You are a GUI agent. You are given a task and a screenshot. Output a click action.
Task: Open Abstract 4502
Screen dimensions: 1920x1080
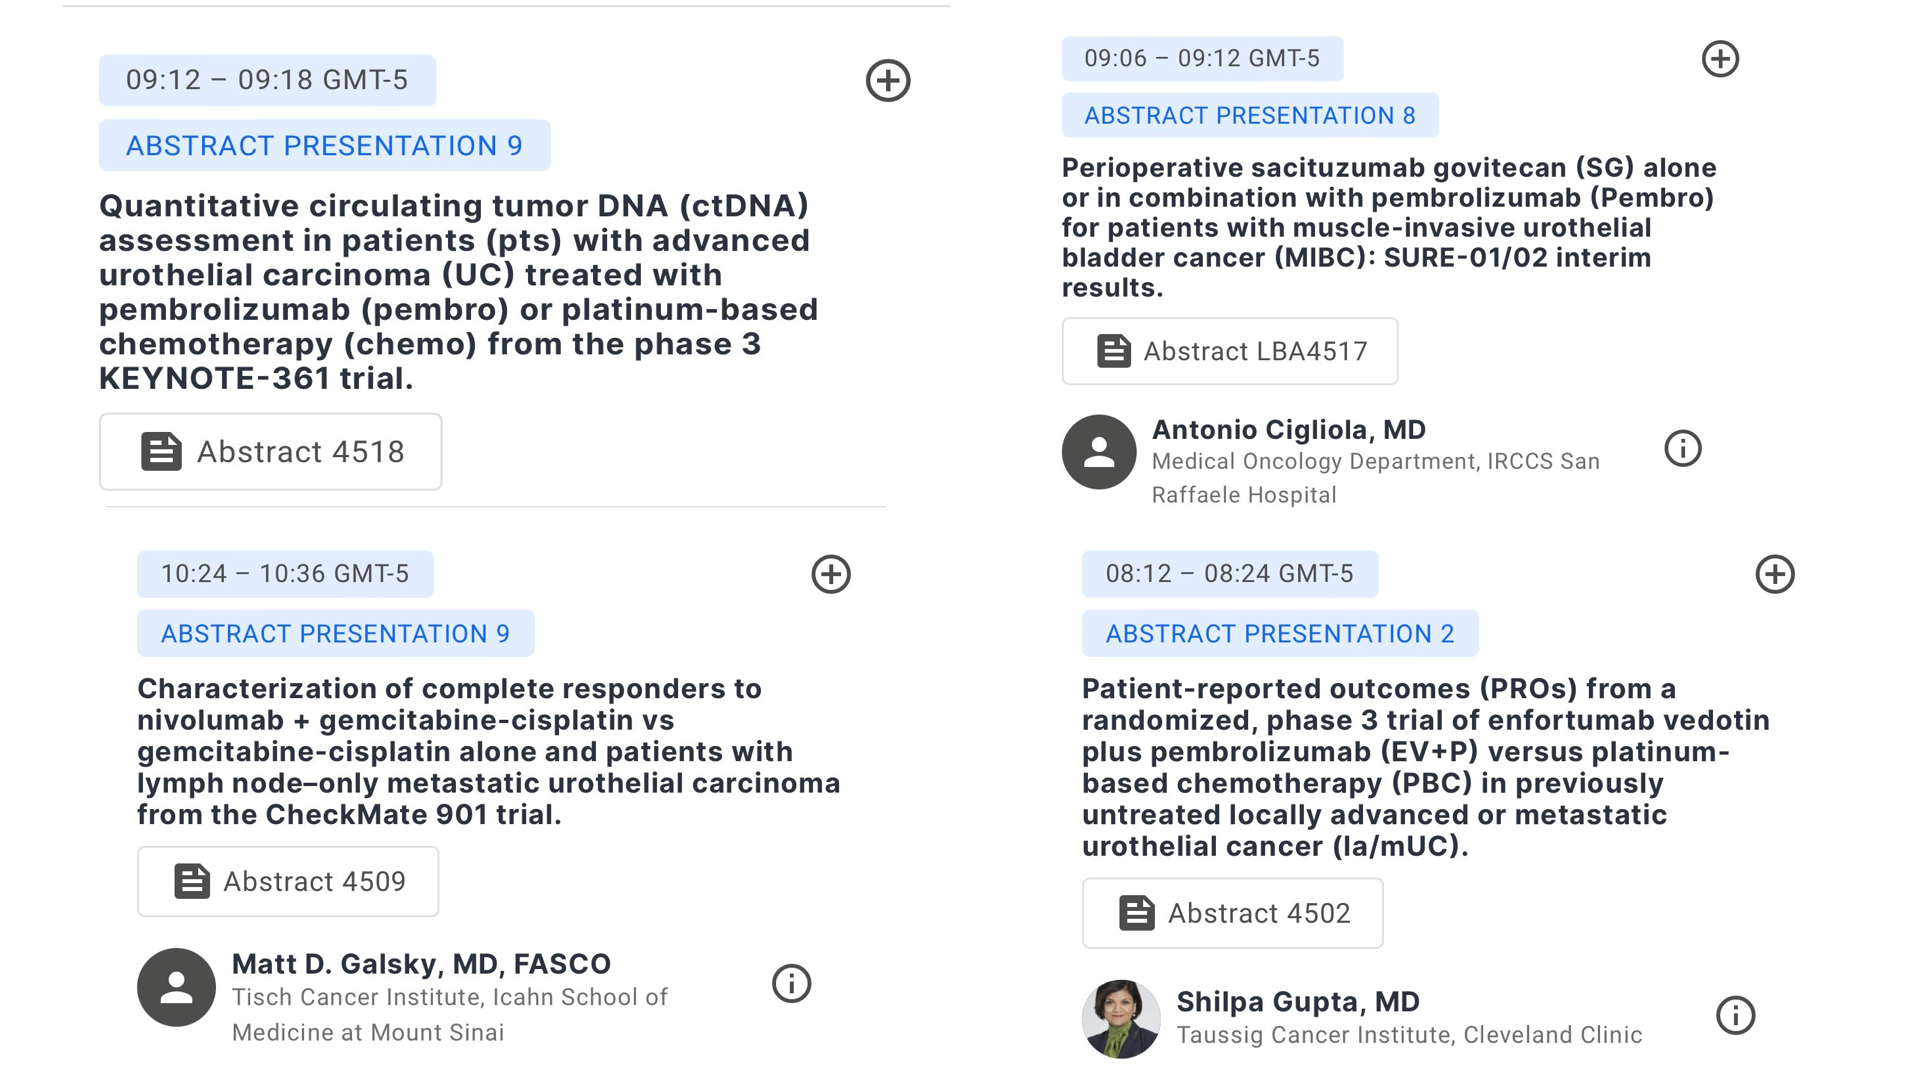tap(1232, 913)
